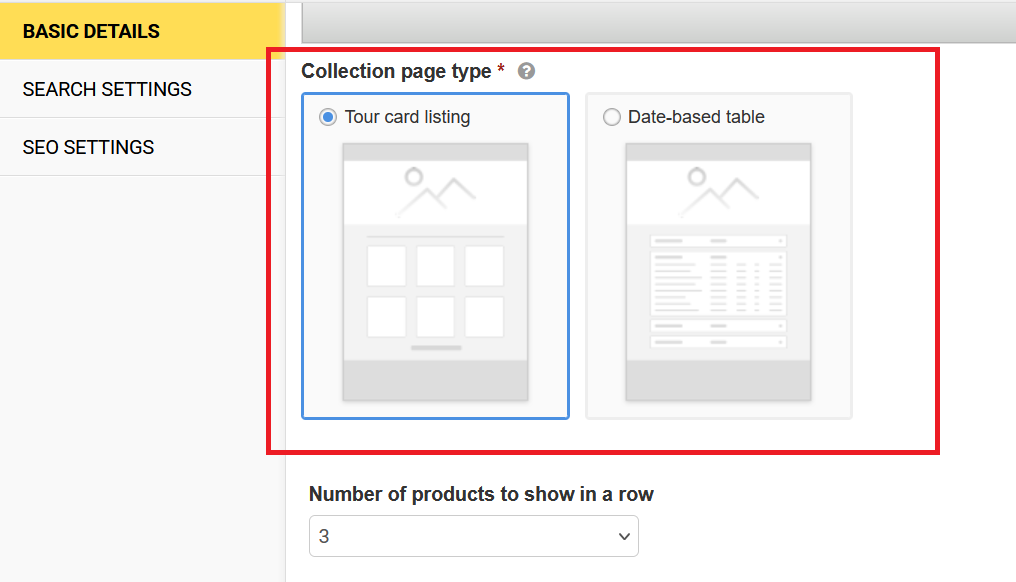Open the BASIC DETAILS tab
Viewport: 1016px width, 582px height.
click(x=91, y=31)
